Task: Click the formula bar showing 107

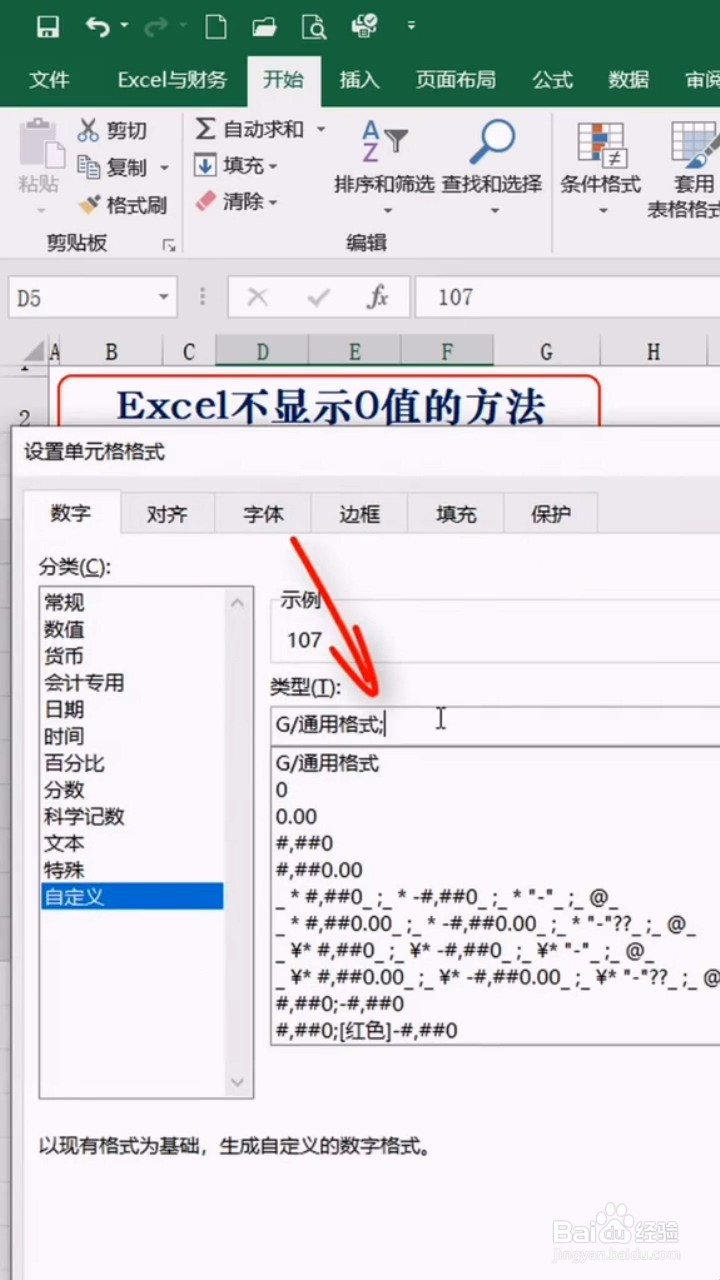Action: [x=567, y=297]
